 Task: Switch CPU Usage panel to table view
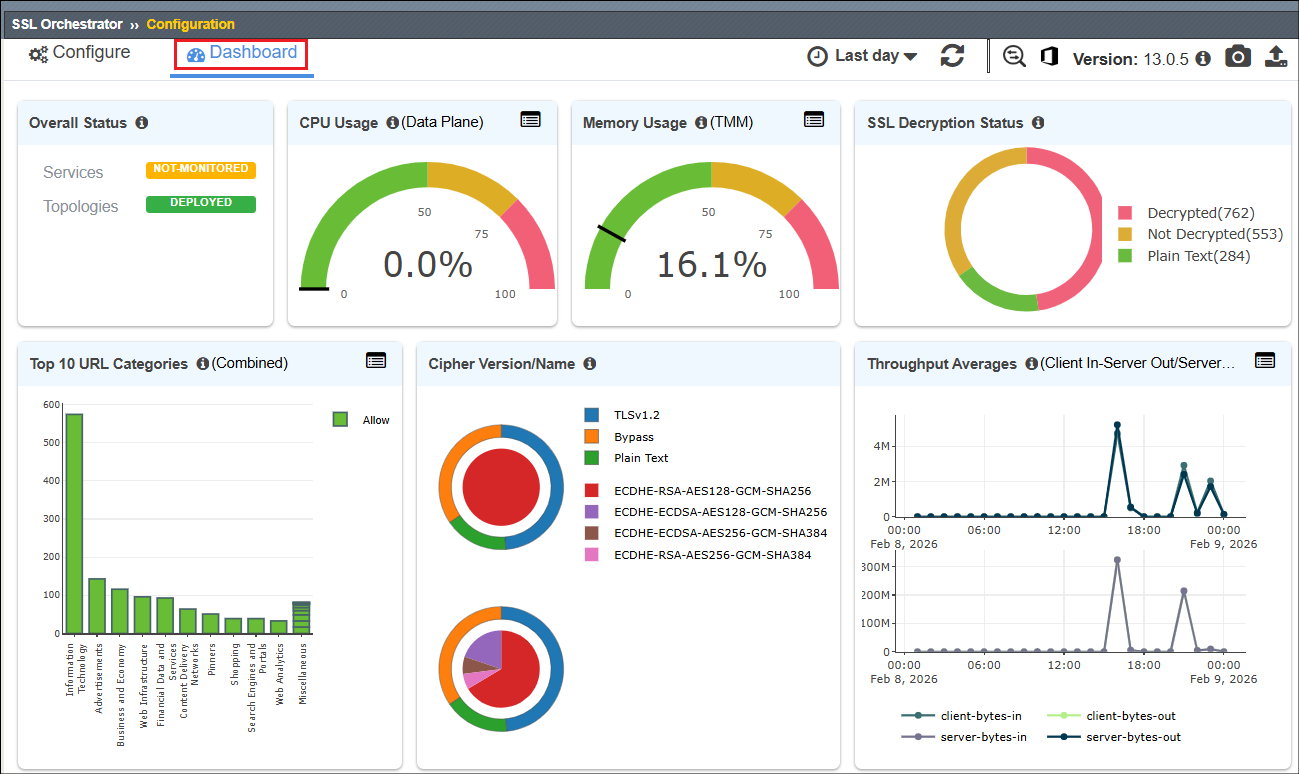[530, 120]
